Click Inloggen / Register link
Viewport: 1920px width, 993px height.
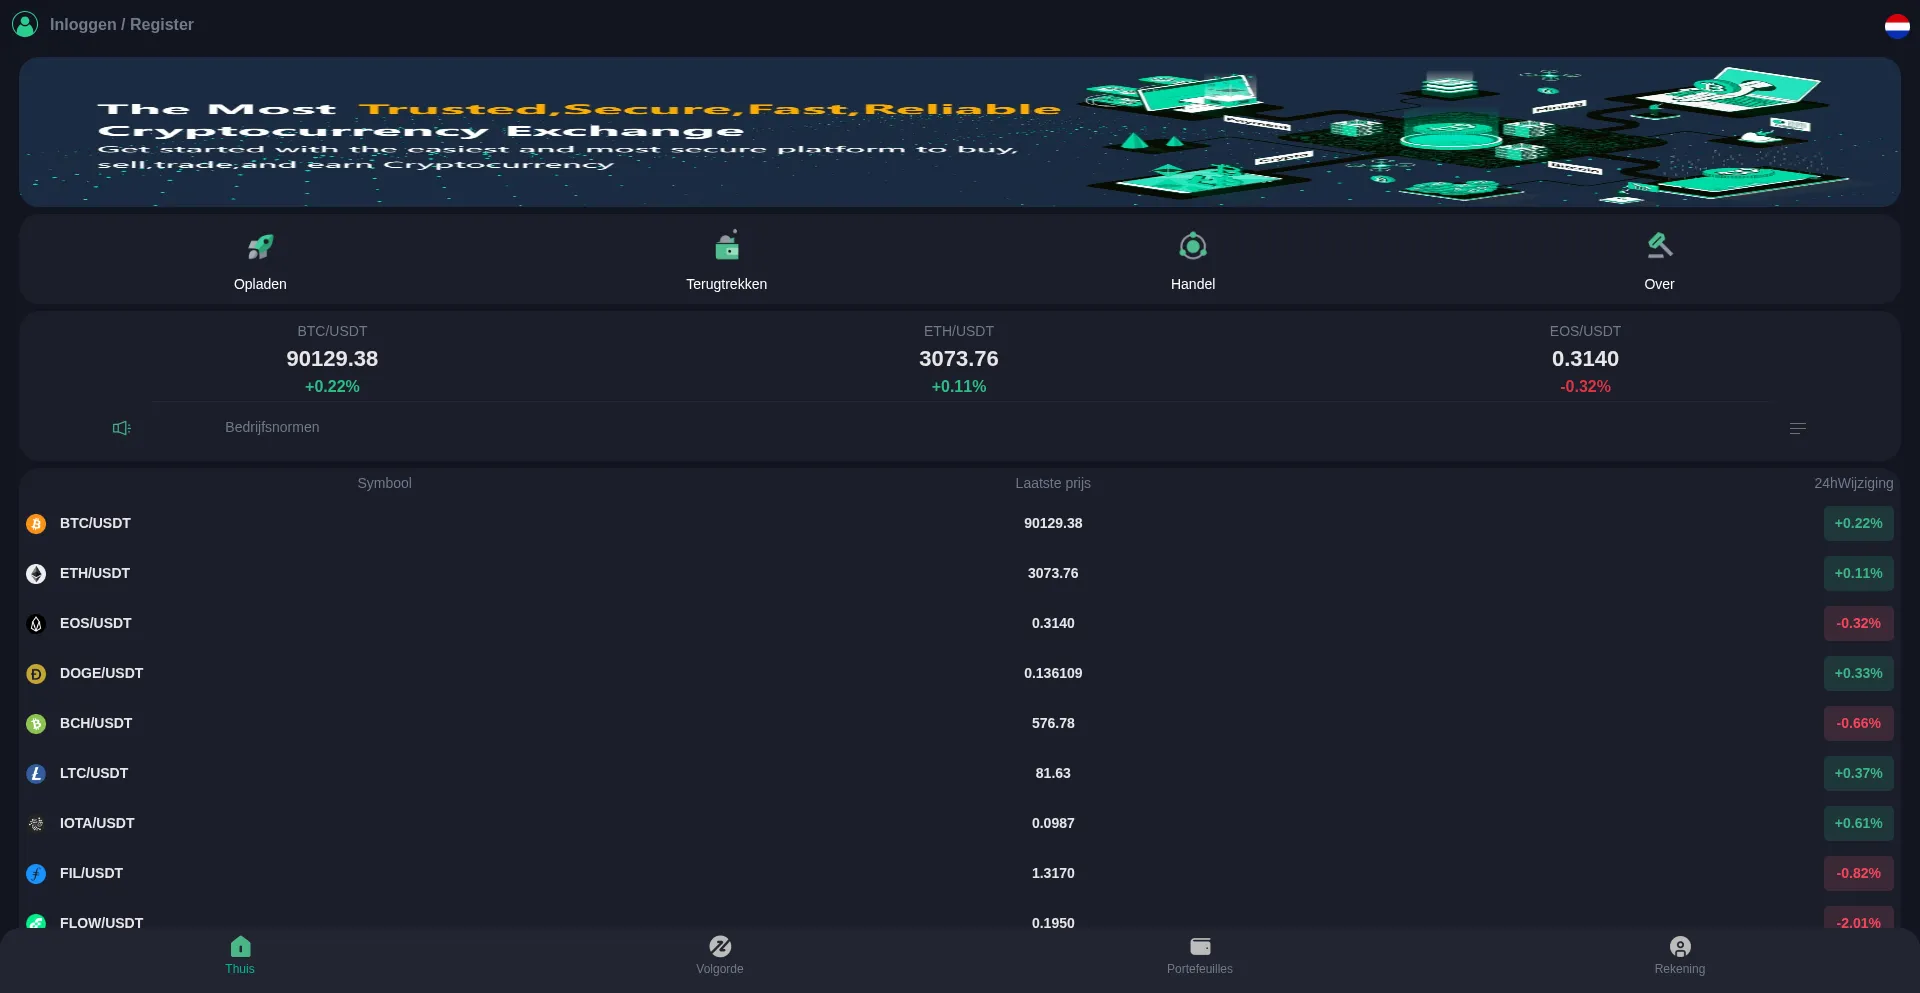[x=122, y=24]
